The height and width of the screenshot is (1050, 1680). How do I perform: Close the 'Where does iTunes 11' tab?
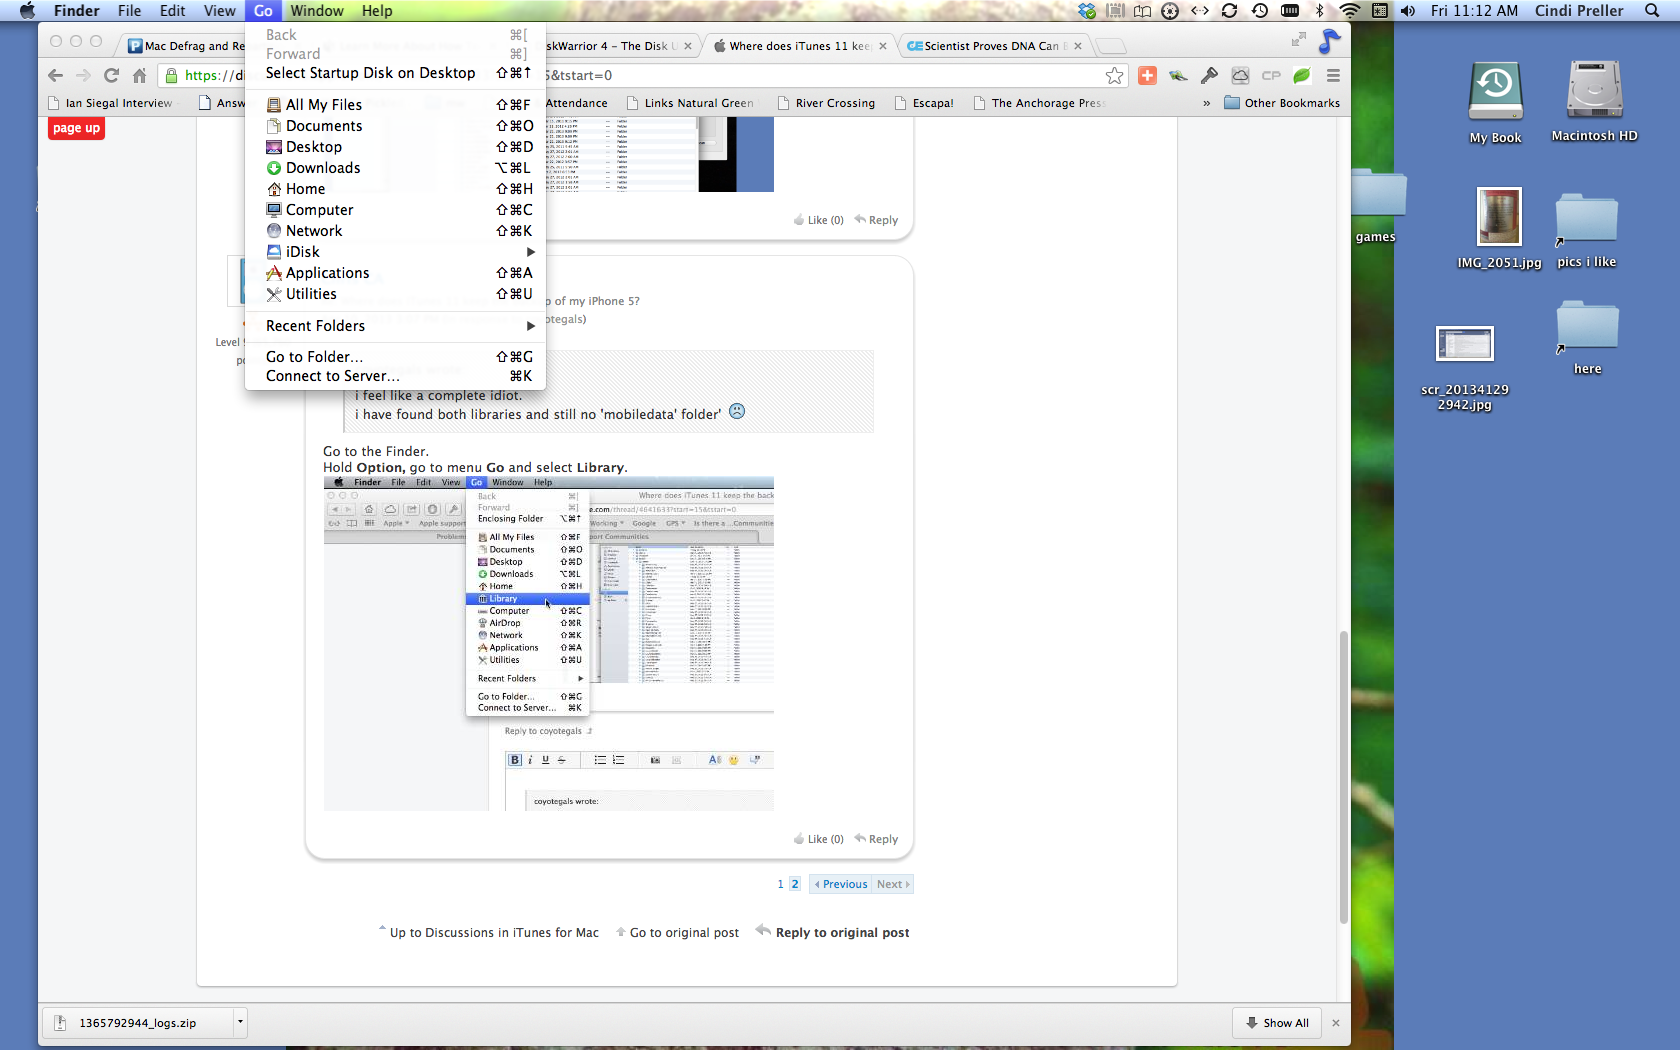click(x=883, y=46)
